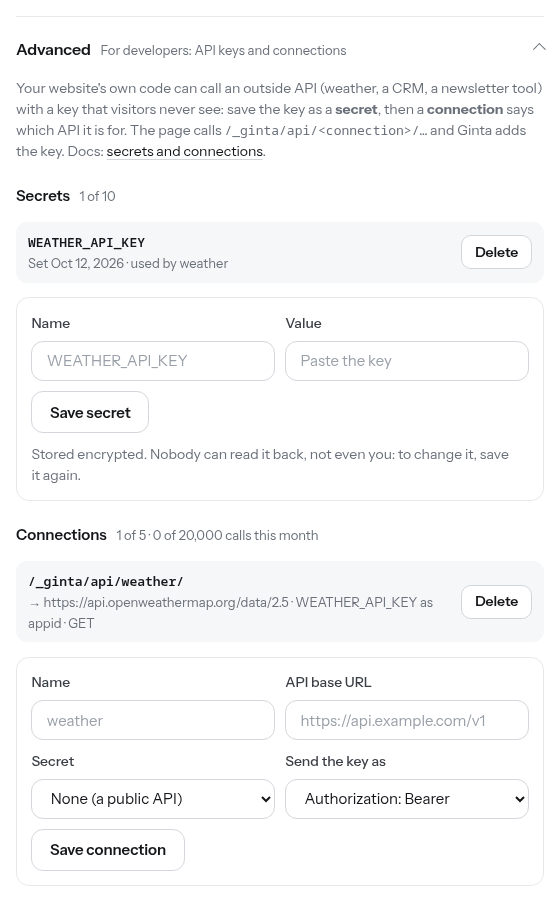Screen dimensions: 560x902
Task: Click the /_ginta/api/weather/ connection path
Action: (x=106, y=582)
